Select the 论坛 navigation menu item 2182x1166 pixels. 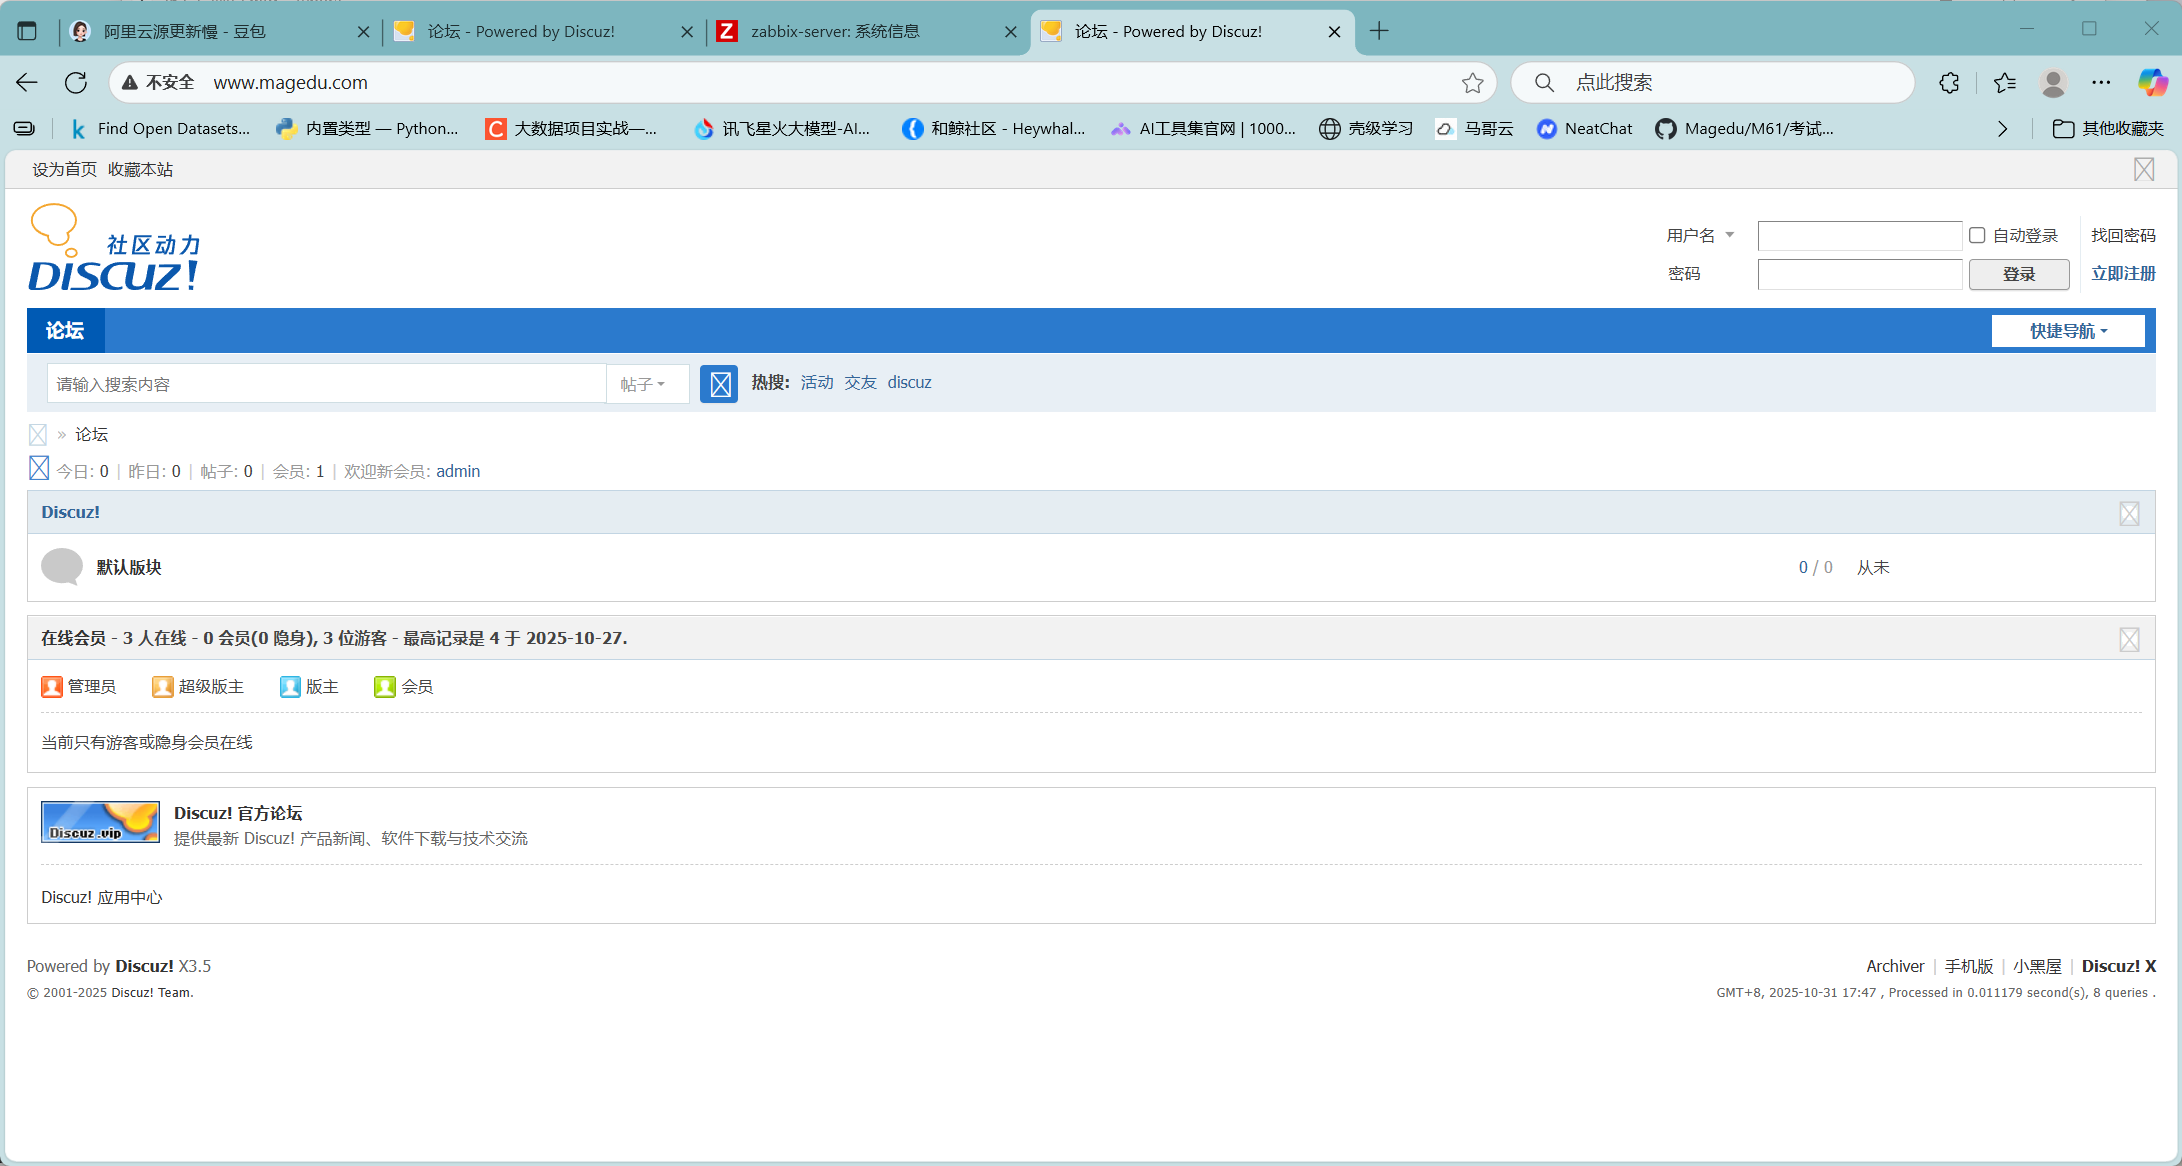[x=65, y=331]
